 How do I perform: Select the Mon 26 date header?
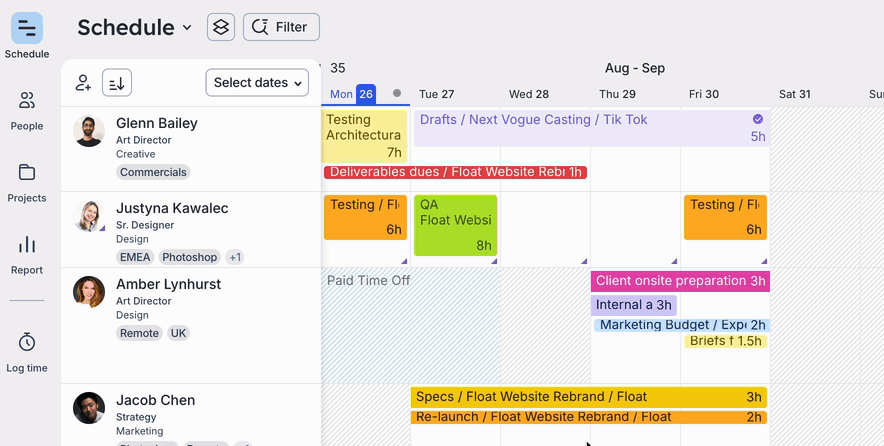(x=351, y=94)
